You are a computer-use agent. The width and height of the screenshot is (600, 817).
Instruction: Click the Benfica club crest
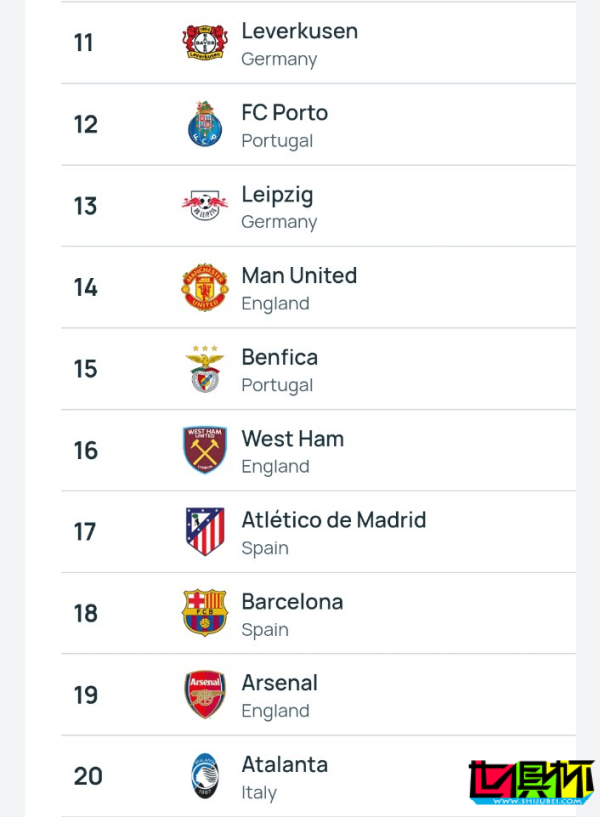[205, 369]
